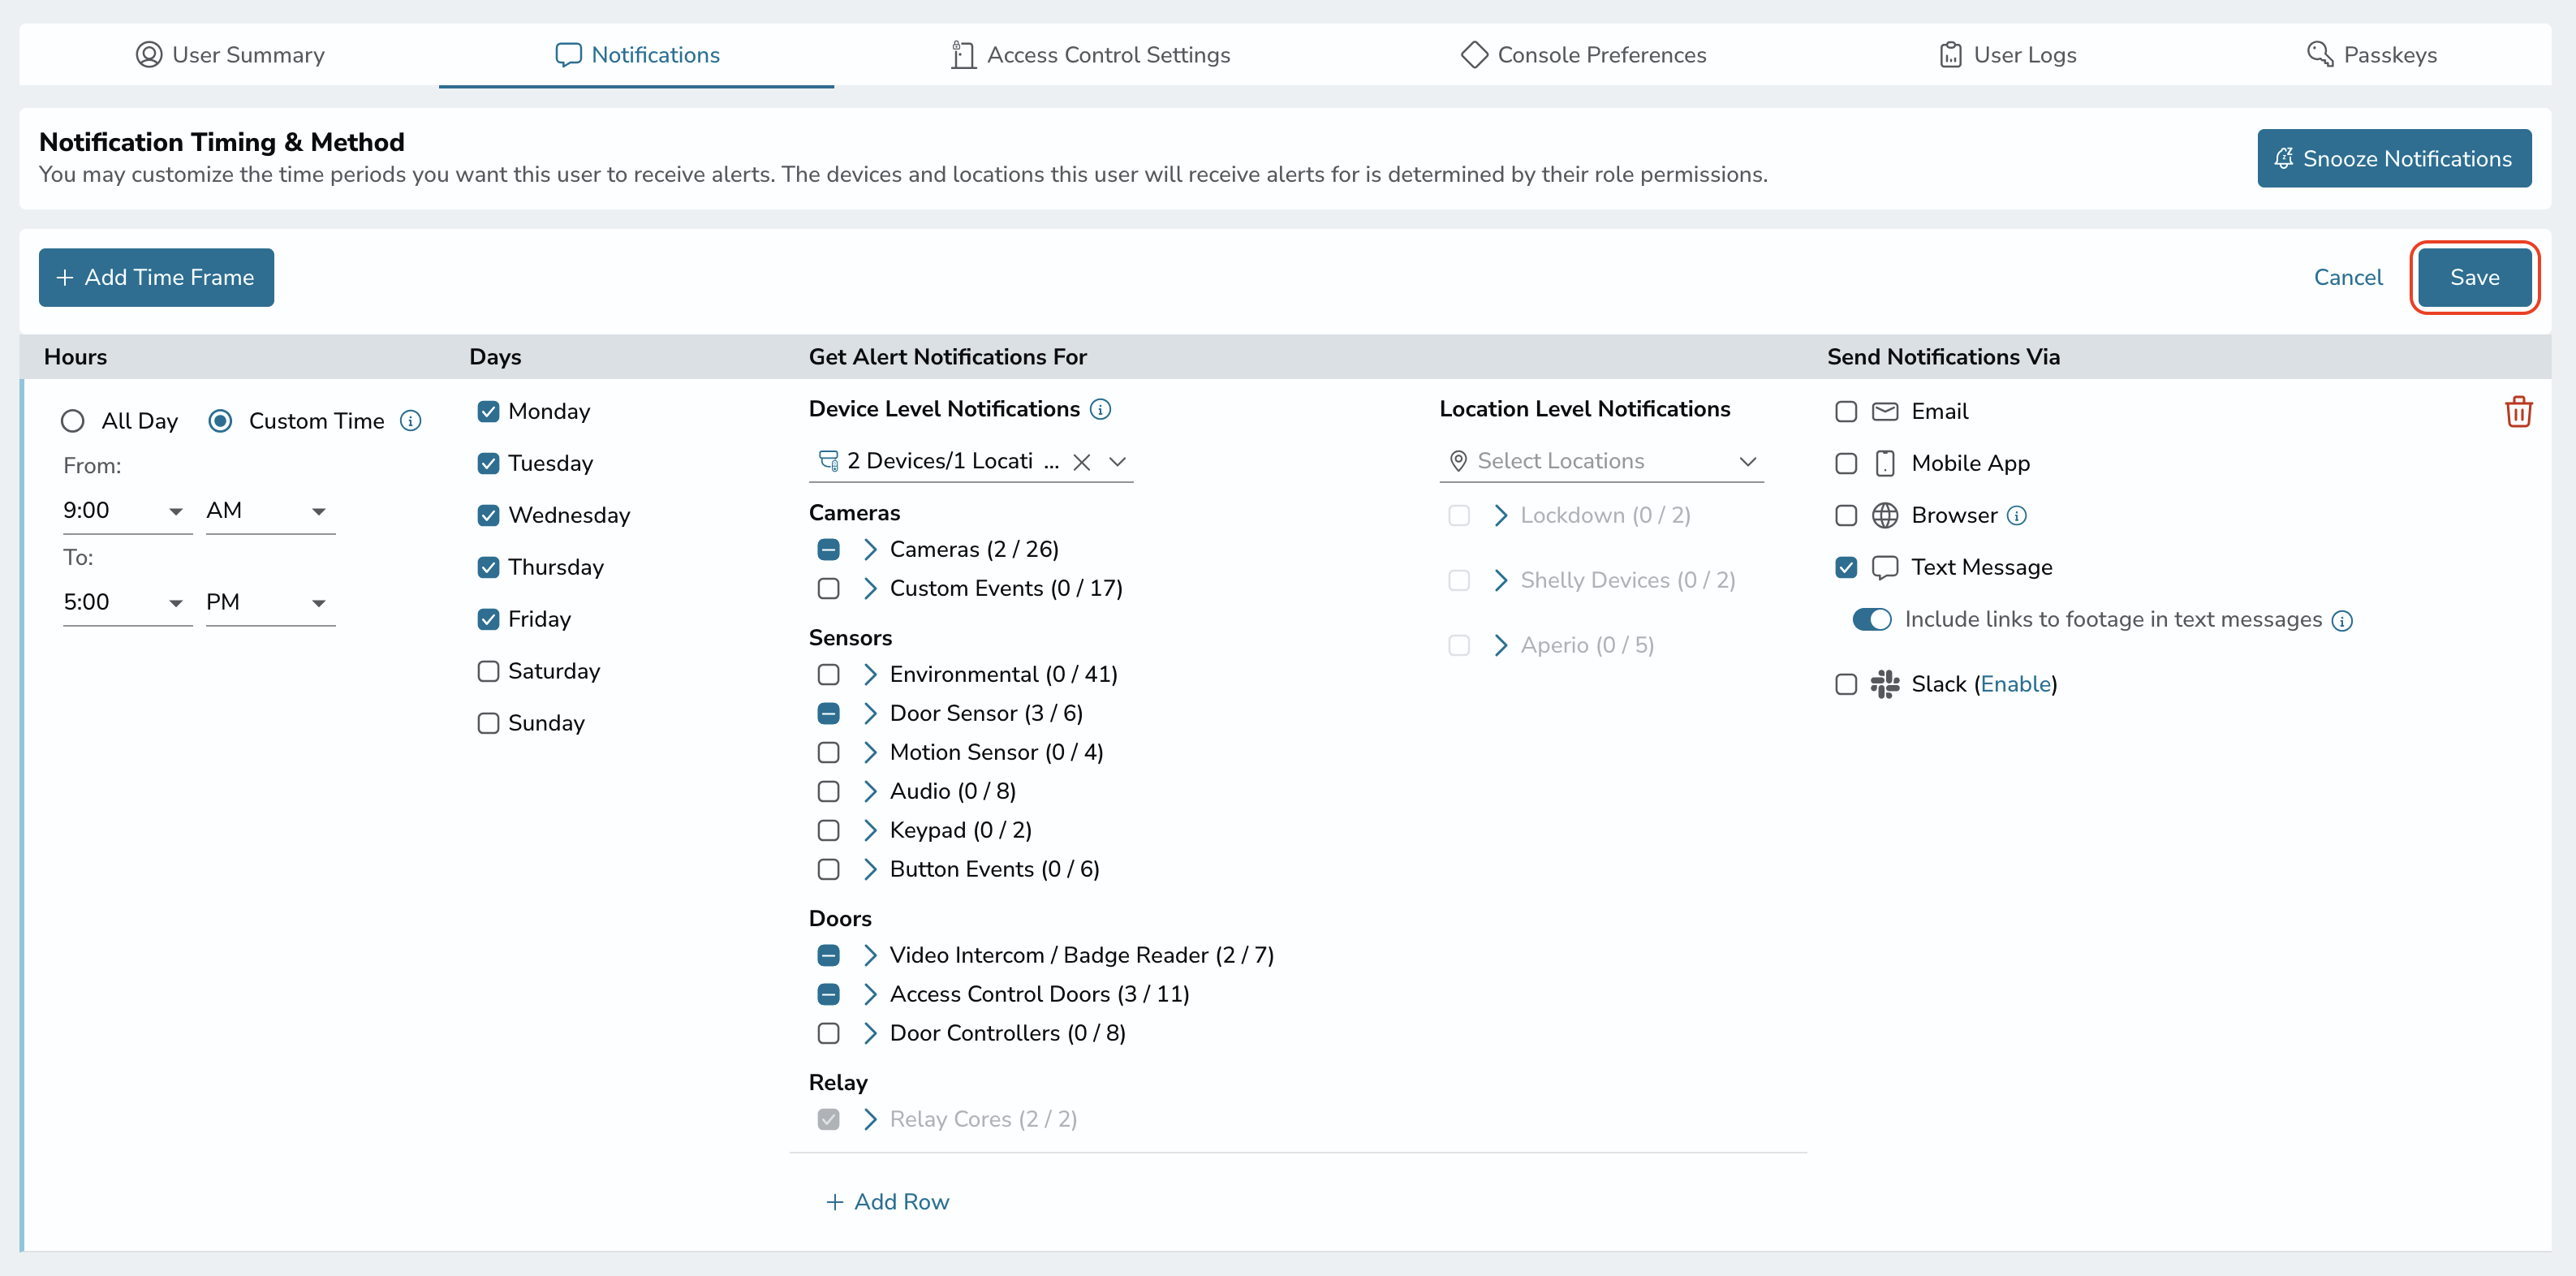Check the Door Controllers checkbox

828,1033
